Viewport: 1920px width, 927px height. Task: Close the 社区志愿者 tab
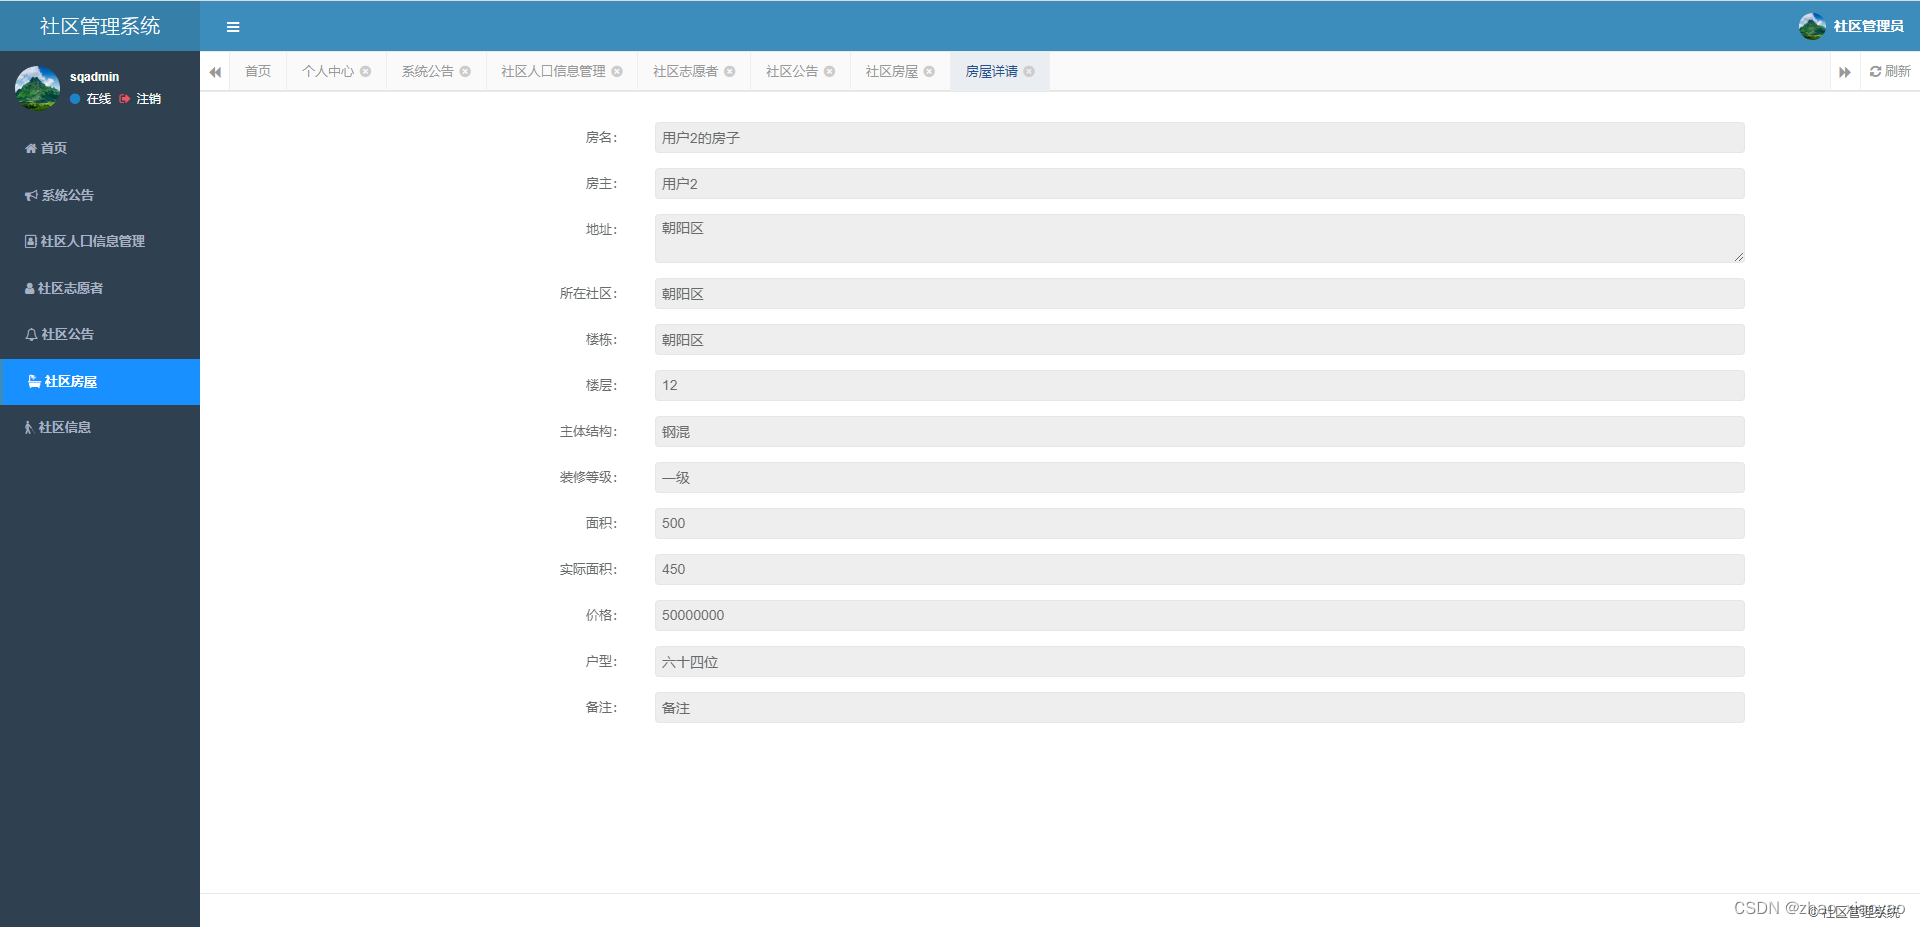tap(730, 71)
